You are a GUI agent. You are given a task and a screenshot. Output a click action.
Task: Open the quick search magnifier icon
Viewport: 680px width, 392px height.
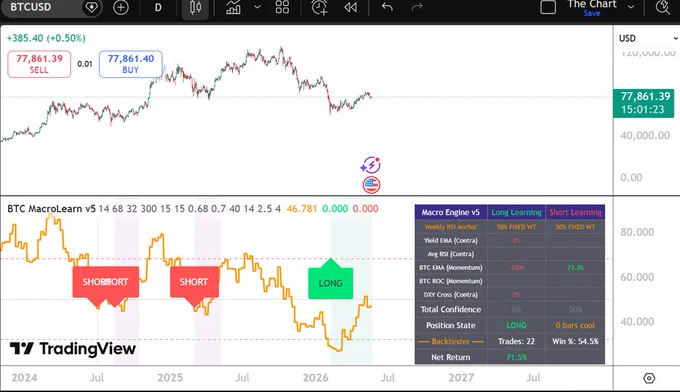[663, 7]
